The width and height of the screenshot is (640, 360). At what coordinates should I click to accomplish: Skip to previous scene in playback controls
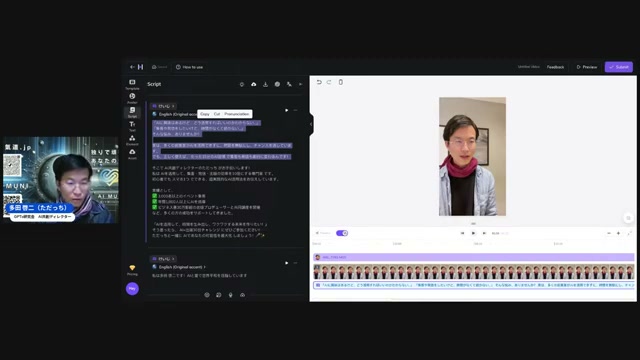(462, 233)
